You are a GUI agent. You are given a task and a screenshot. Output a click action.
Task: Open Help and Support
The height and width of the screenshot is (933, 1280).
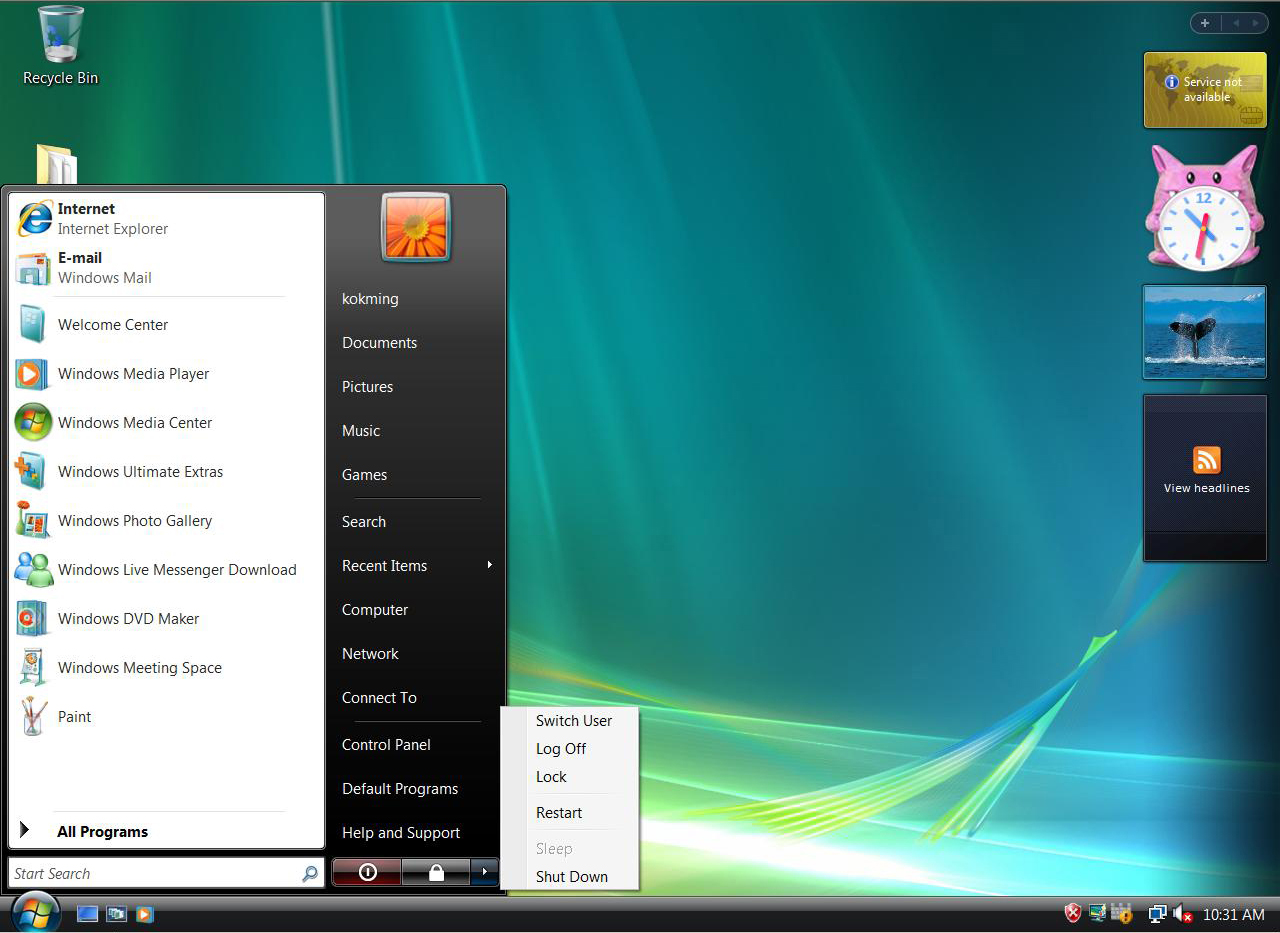[x=401, y=832]
